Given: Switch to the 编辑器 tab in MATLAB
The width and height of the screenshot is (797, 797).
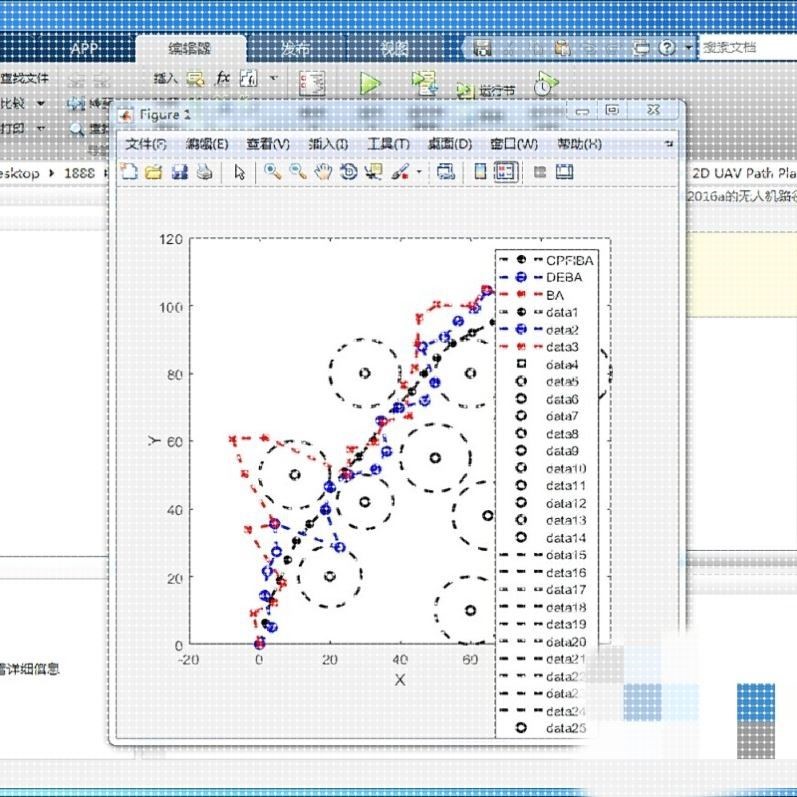Looking at the screenshot, I should tap(190, 49).
